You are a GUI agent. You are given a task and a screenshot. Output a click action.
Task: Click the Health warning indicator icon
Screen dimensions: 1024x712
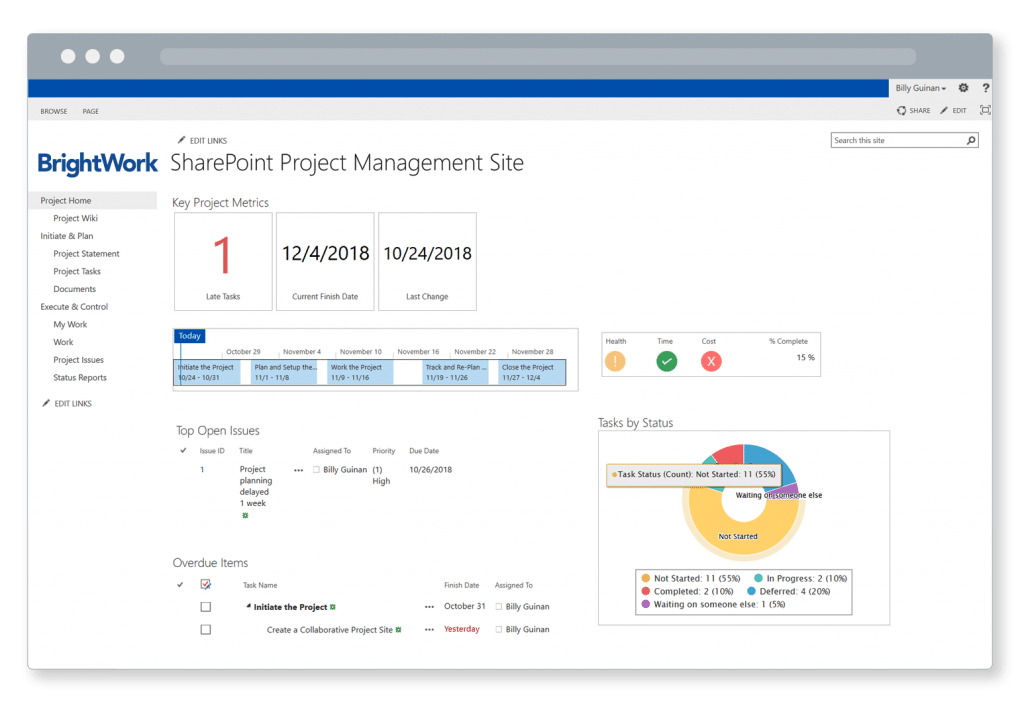point(617,361)
